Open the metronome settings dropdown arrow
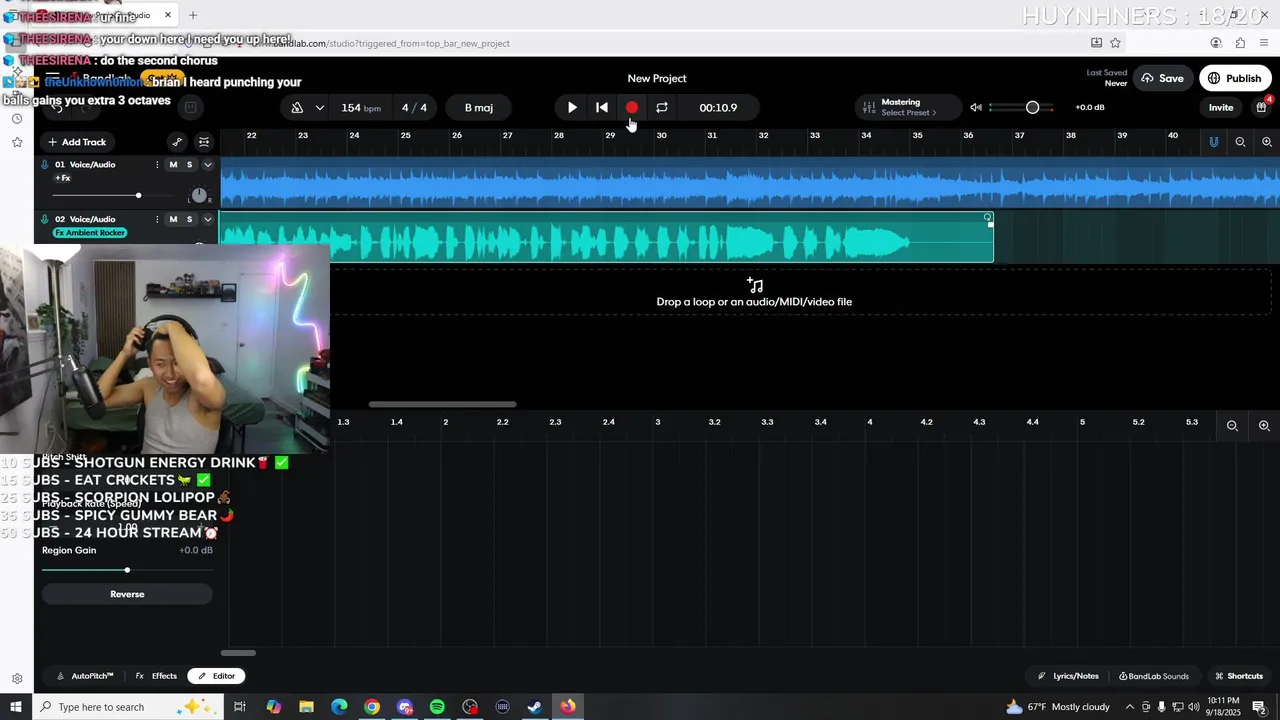Viewport: 1280px width, 720px height. click(x=319, y=108)
